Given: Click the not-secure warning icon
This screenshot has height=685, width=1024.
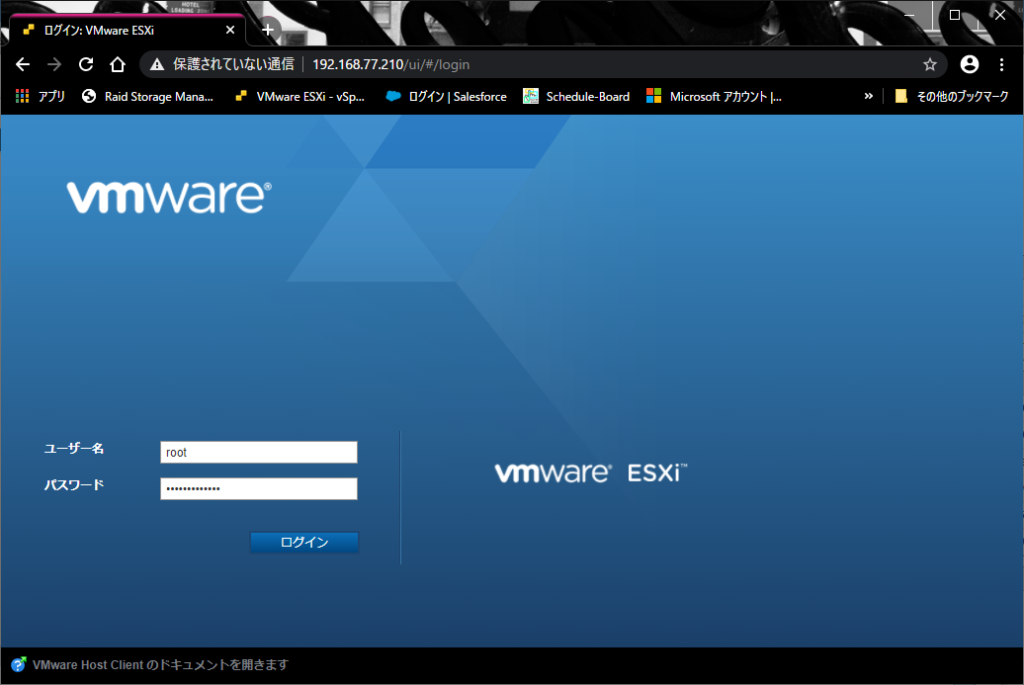Looking at the screenshot, I should point(157,64).
